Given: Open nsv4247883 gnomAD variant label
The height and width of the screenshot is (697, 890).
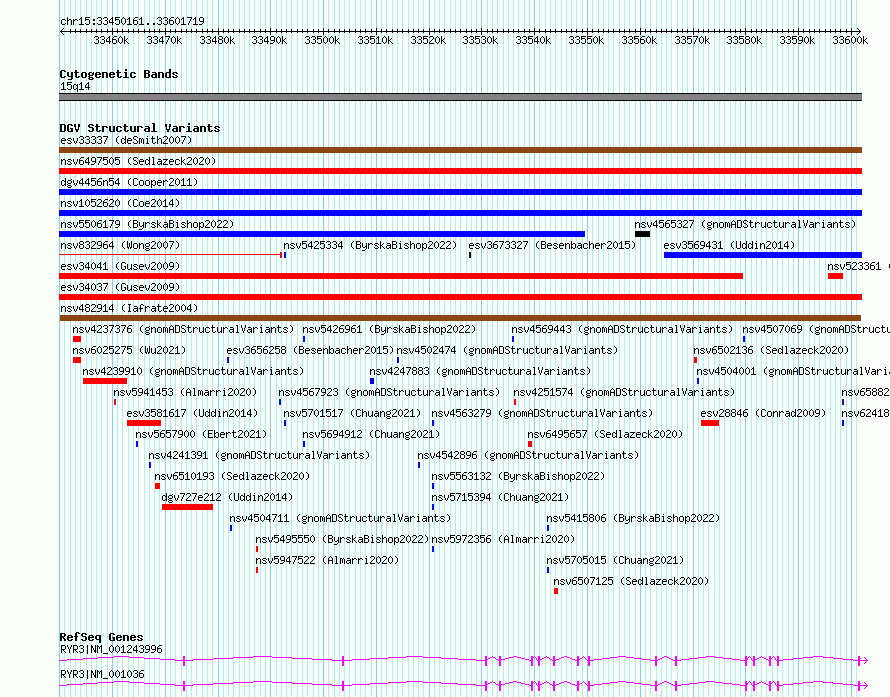Looking at the screenshot, I should (x=480, y=371).
